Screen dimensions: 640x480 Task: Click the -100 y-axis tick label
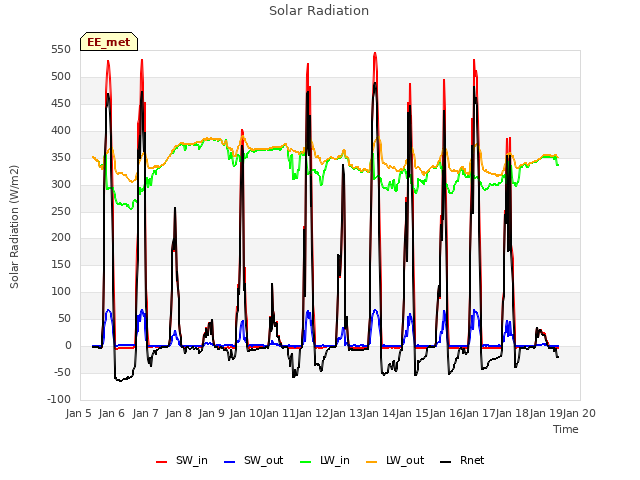point(59,399)
